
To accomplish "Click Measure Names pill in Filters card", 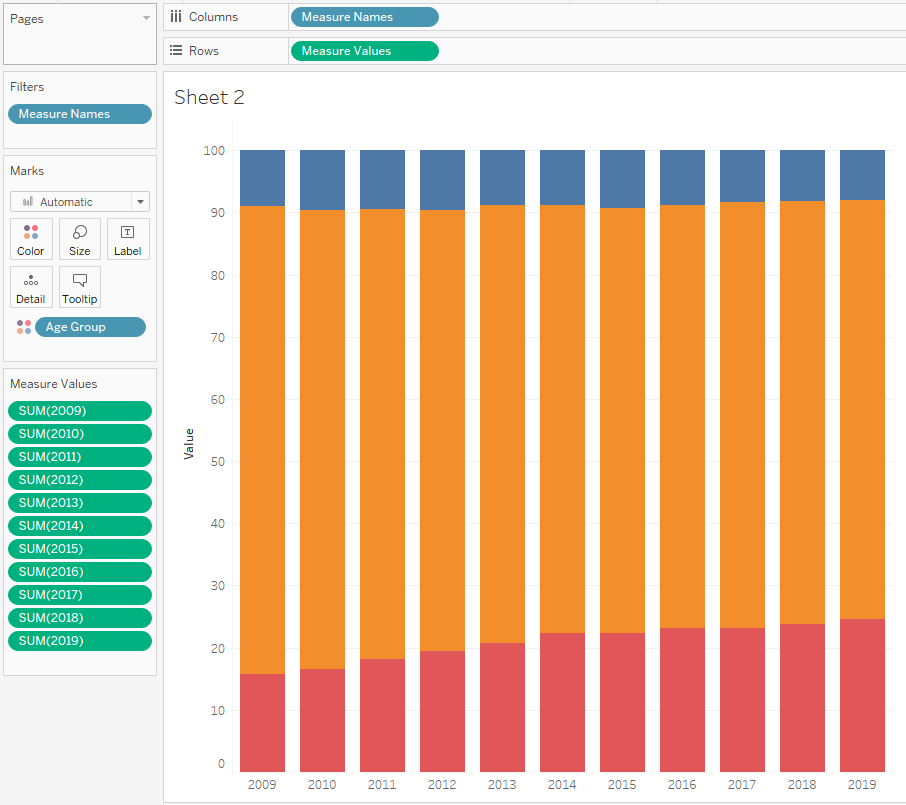I will click(80, 114).
